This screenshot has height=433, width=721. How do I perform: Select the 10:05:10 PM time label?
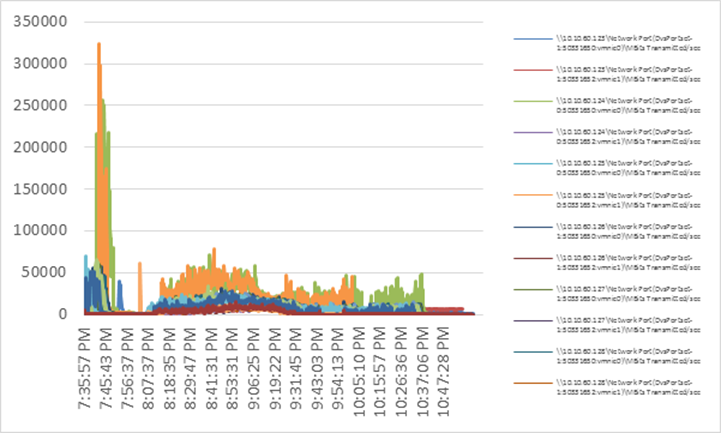point(360,372)
